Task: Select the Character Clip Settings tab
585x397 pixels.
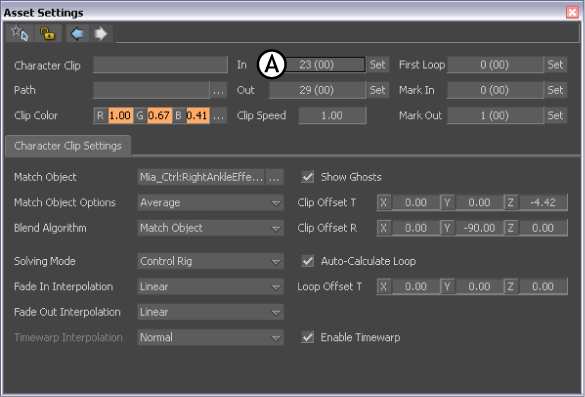Action: (68, 146)
